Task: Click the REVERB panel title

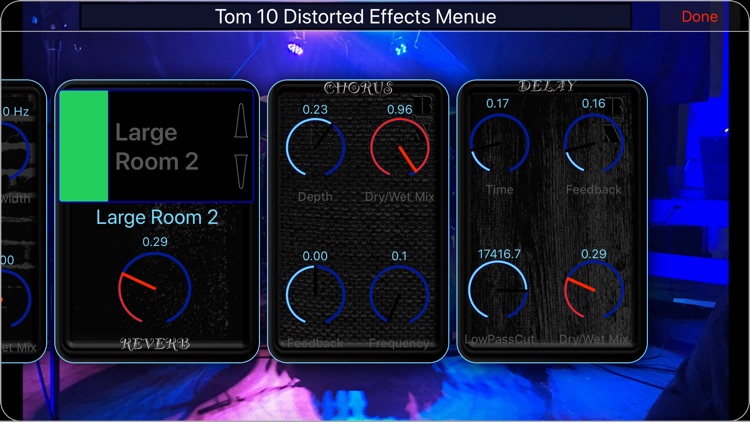Action: [x=155, y=344]
